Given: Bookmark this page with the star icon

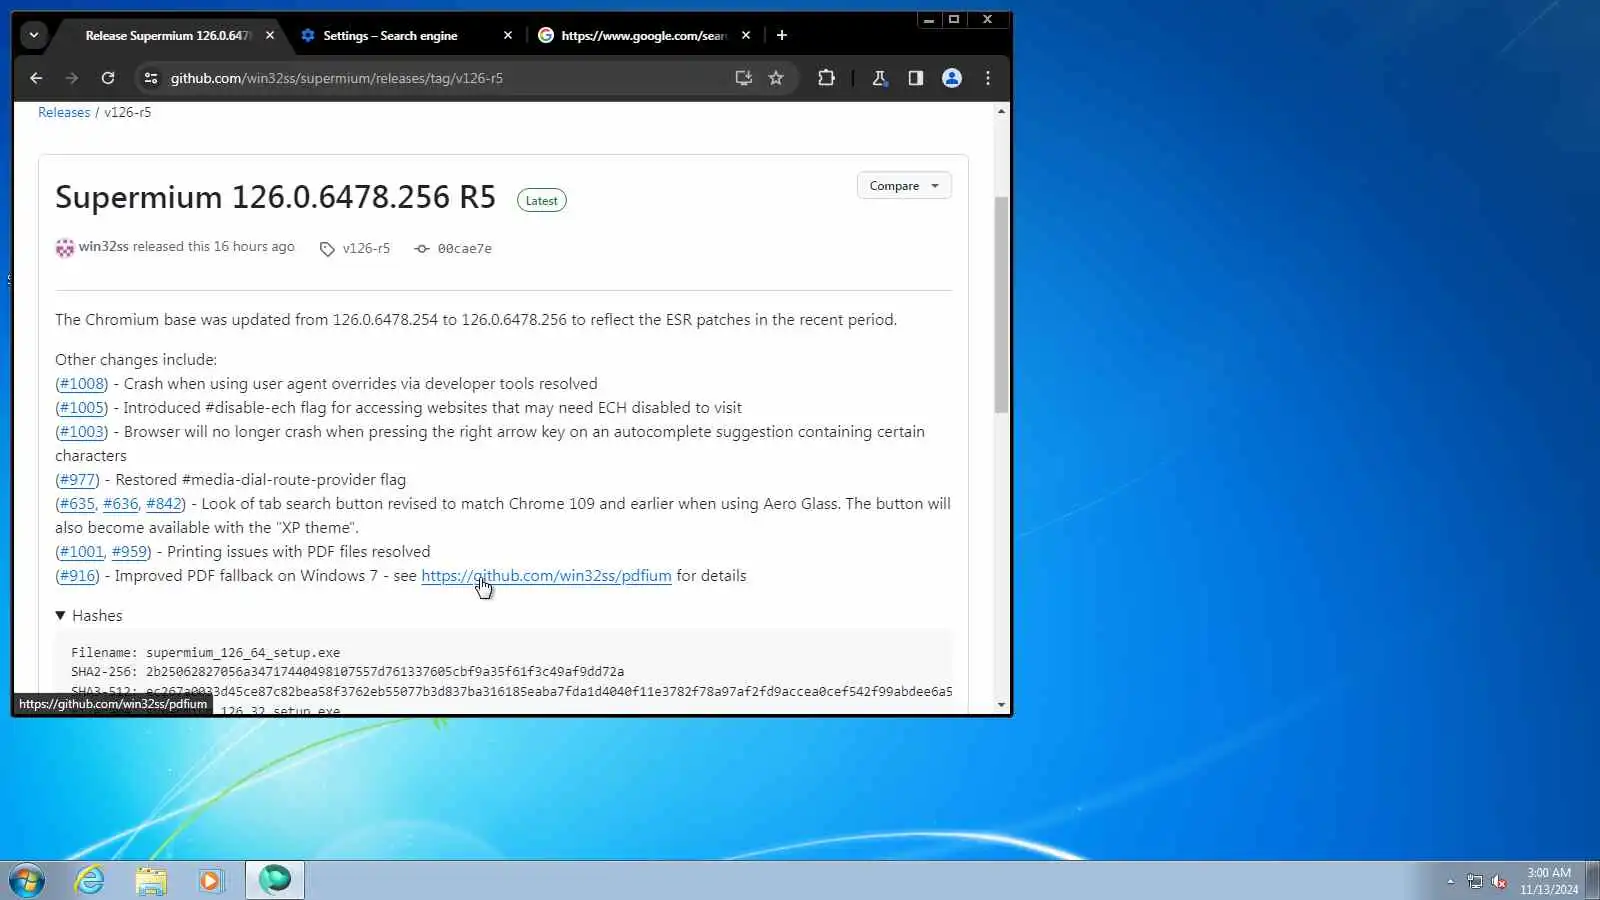Looking at the screenshot, I should pyautogui.click(x=776, y=78).
